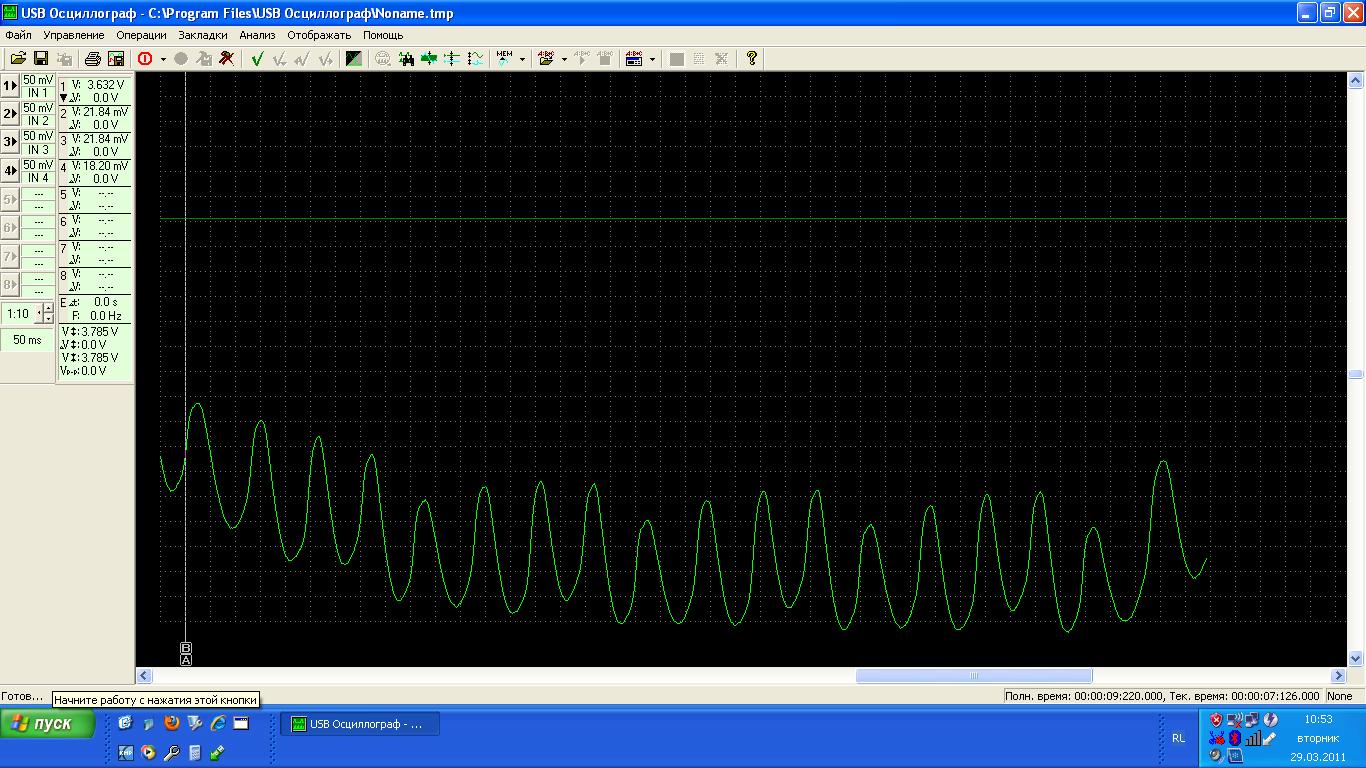Viewport: 1366px width, 768px height.
Task: Save the recording with the floppy icon
Action: (41, 59)
